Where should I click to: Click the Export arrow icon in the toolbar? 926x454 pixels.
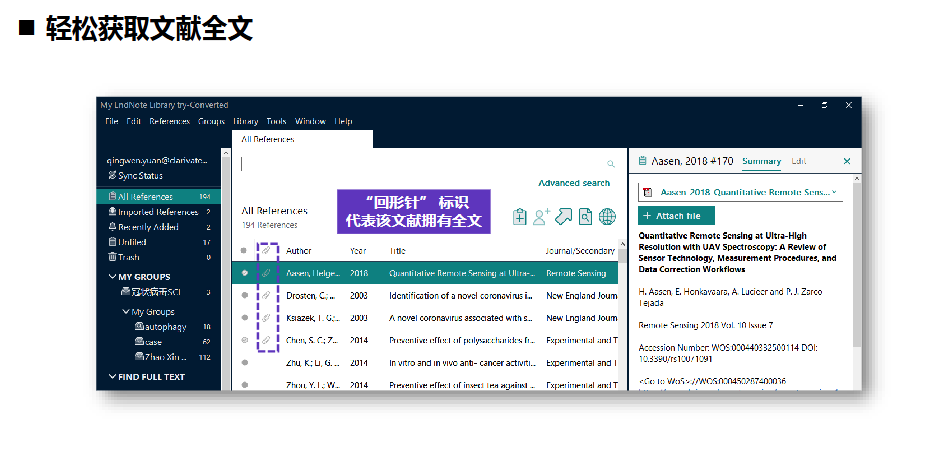point(563,217)
